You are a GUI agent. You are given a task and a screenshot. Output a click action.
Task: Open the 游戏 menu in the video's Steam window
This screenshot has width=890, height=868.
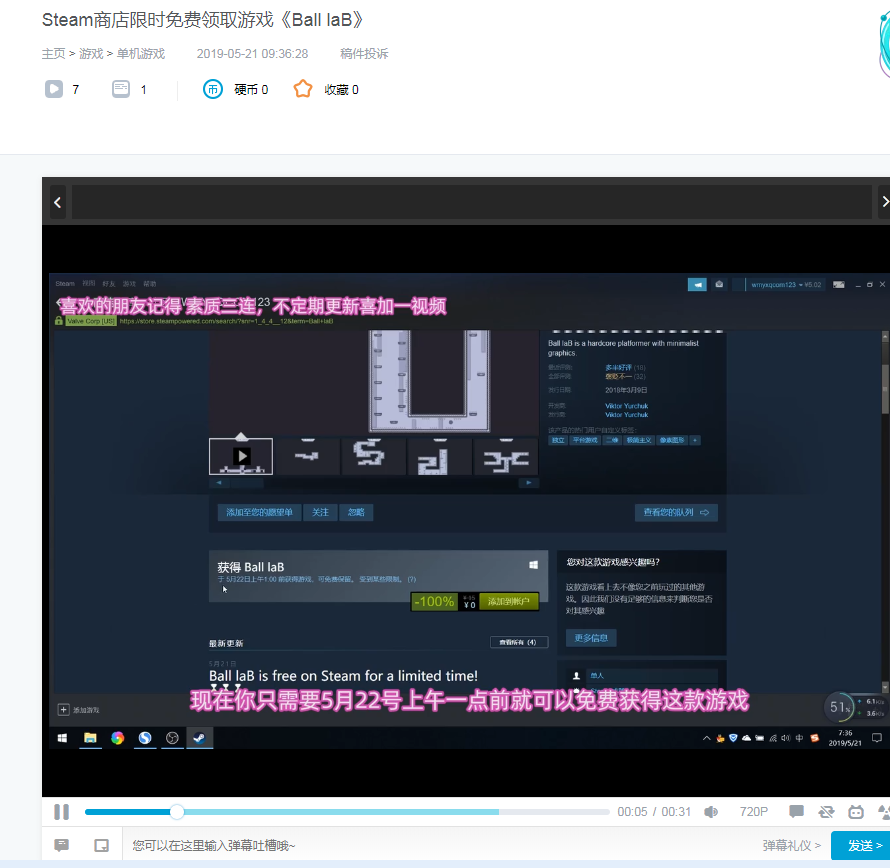[129, 283]
